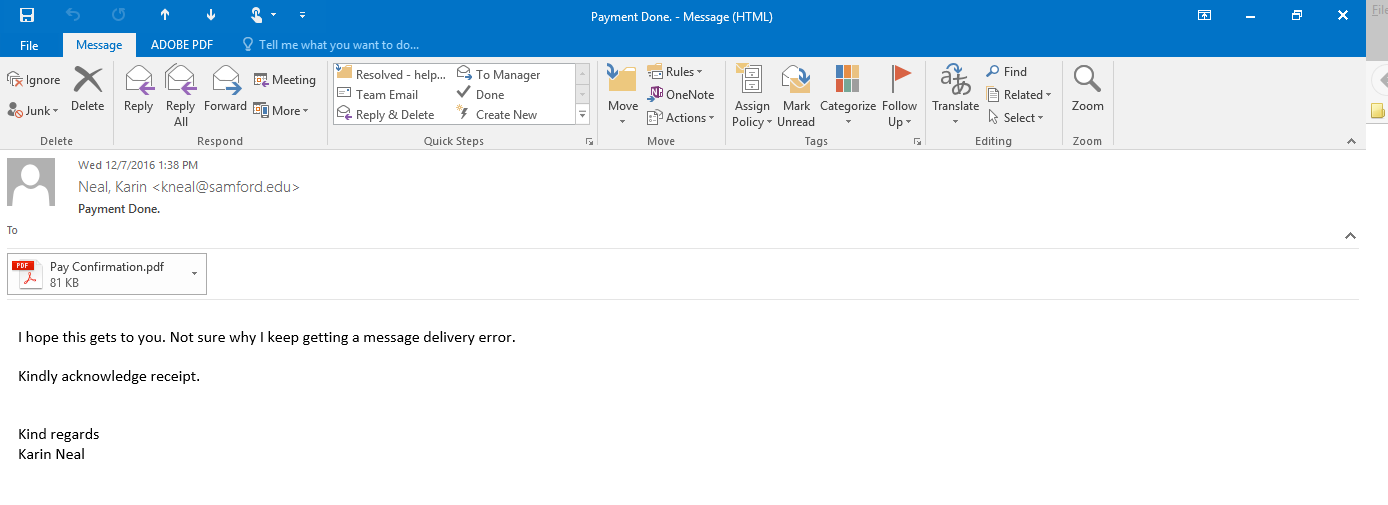Viewport: 1388px width, 505px height.
Task: Open the Follow Up flag menu
Action: click(900, 95)
